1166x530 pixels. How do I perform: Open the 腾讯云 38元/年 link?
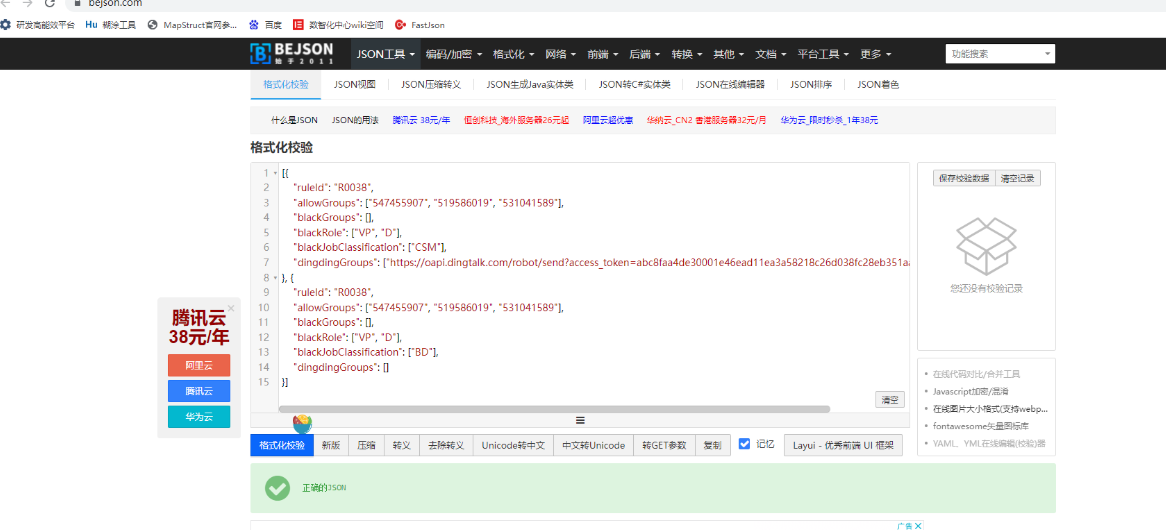pyautogui.click(x=422, y=120)
